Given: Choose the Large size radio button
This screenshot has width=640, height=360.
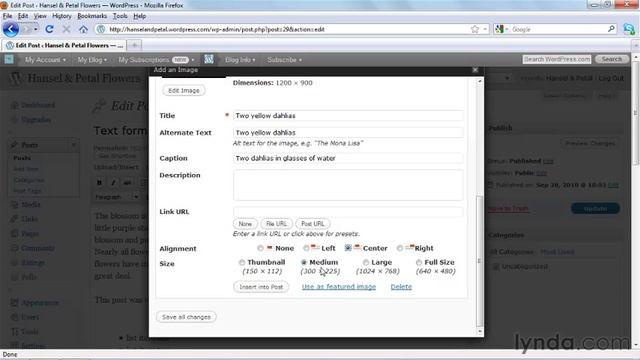Looking at the screenshot, I should [x=366, y=262].
